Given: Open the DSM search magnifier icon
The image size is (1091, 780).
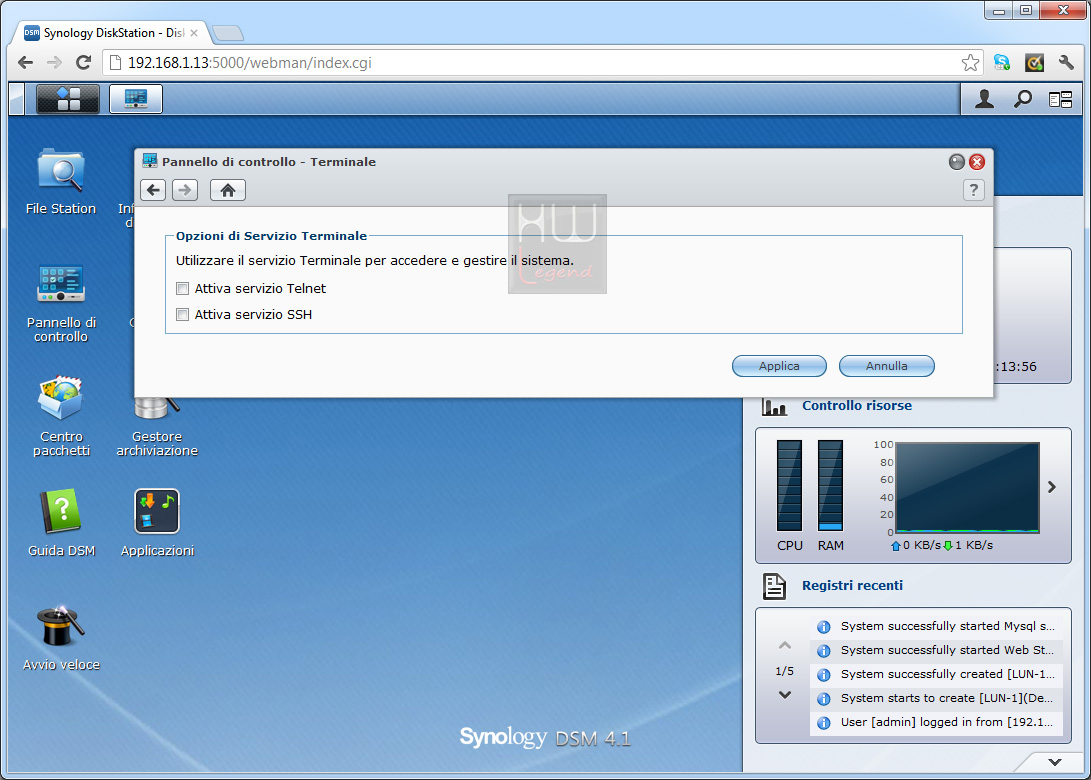Looking at the screenshot, I should (x=1022, y=99).
